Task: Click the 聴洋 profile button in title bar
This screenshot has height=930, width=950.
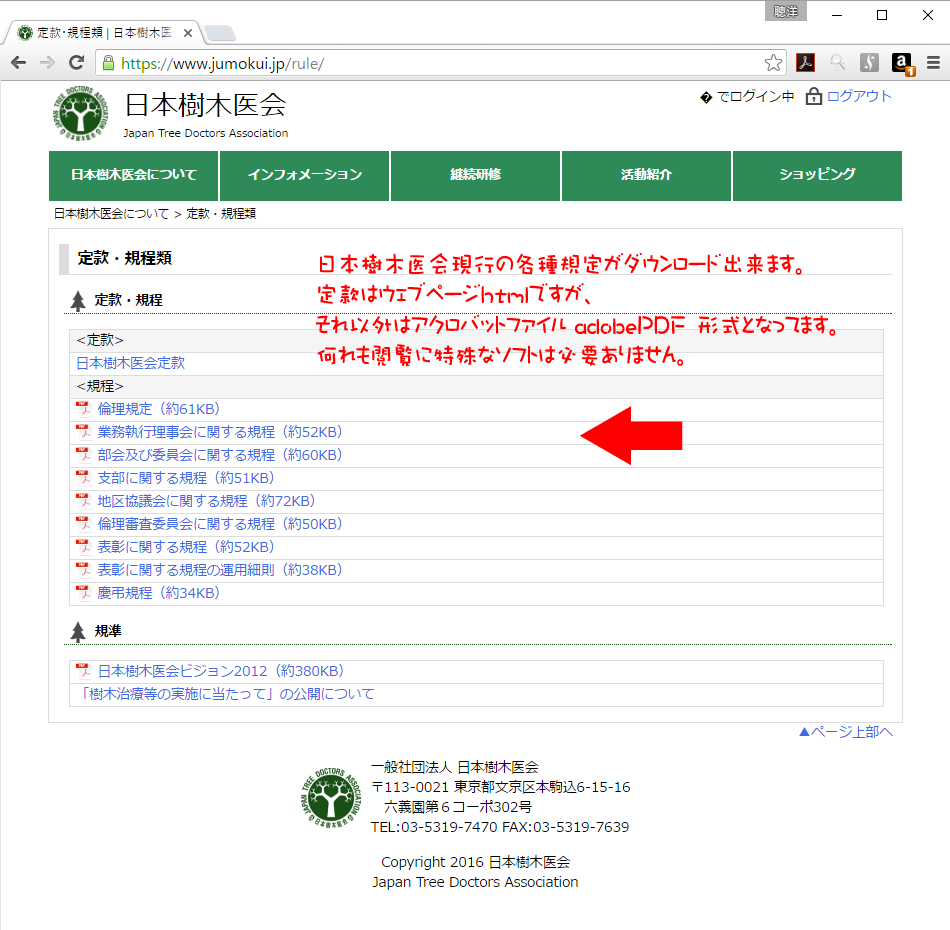Action: pos(785,12)
